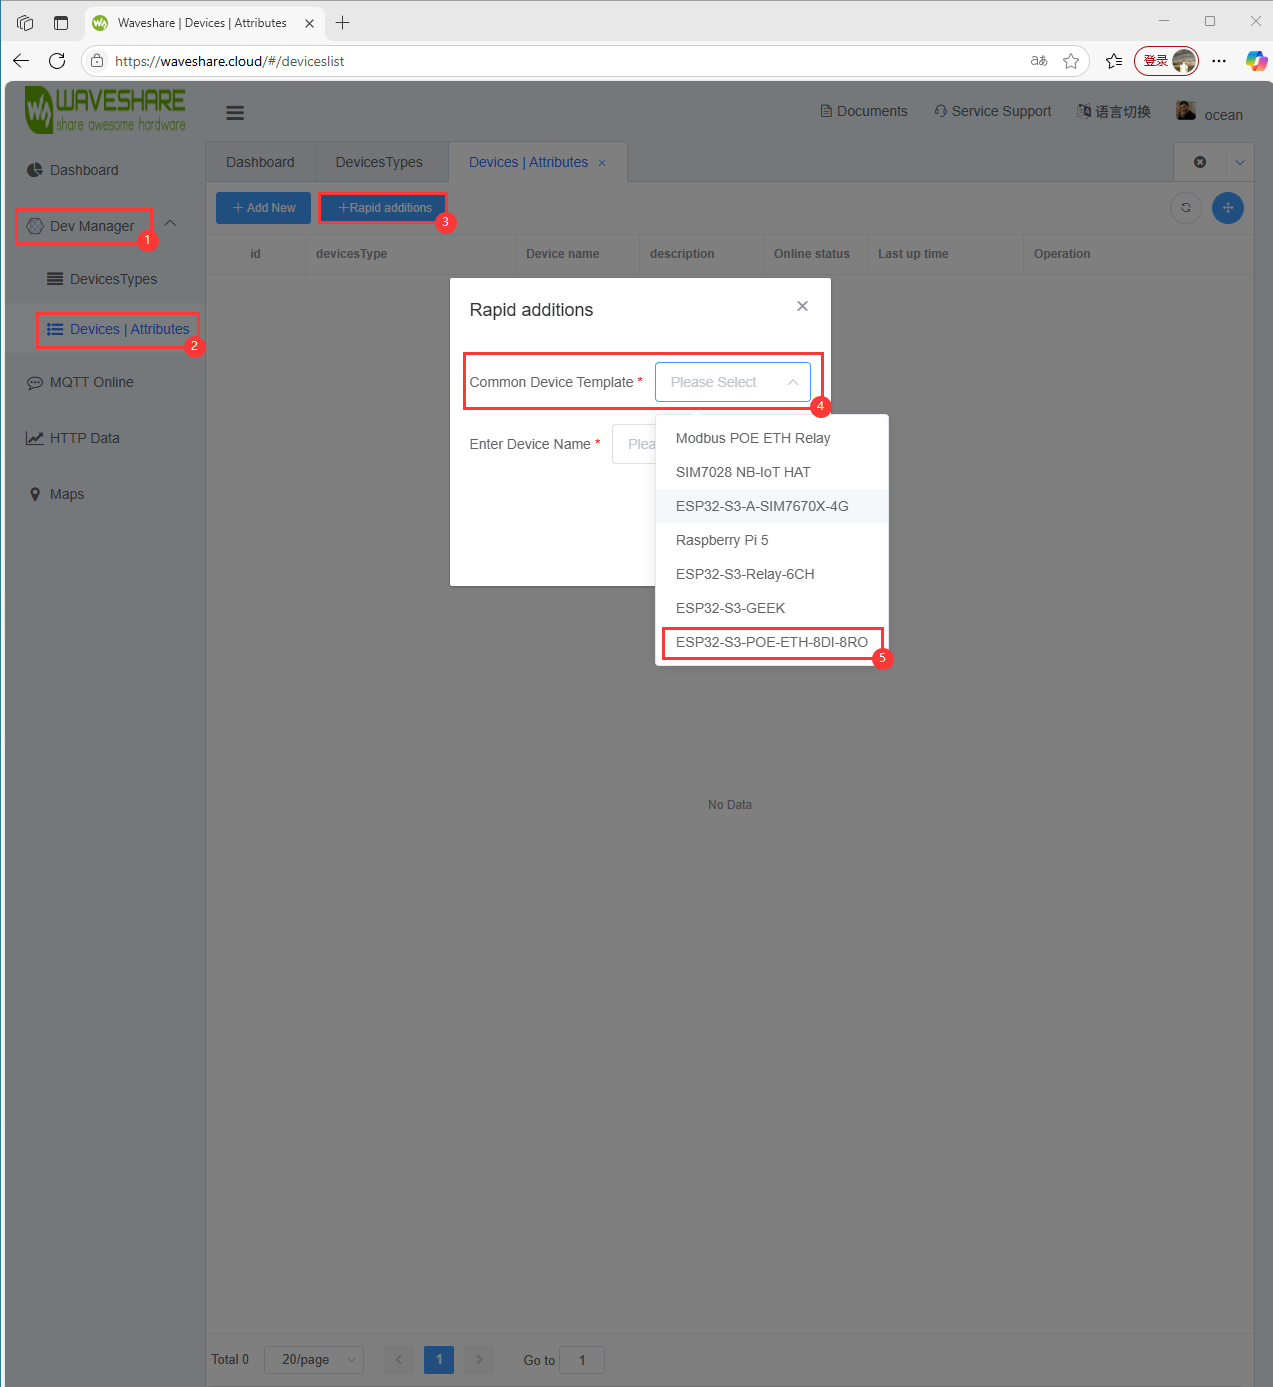Click close-all-tabs circle icon
The image size is (1273, 1387).
pyautogui.click(x=1200, y=162)
